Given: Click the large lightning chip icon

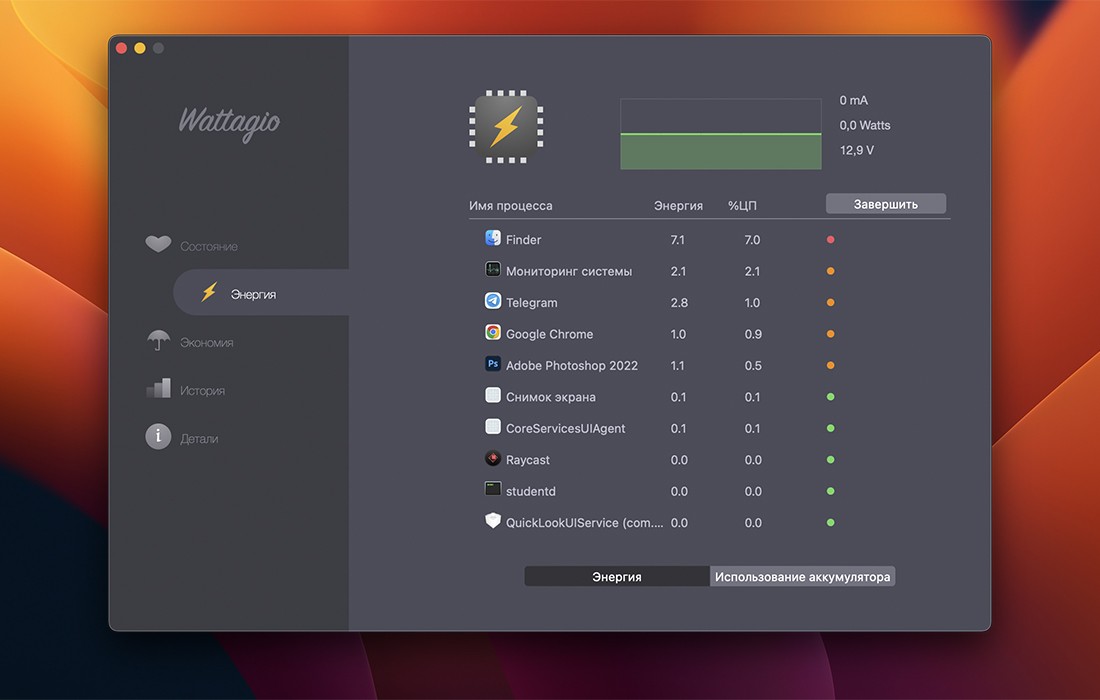Looking at the screenshot, I should [506, 128].
